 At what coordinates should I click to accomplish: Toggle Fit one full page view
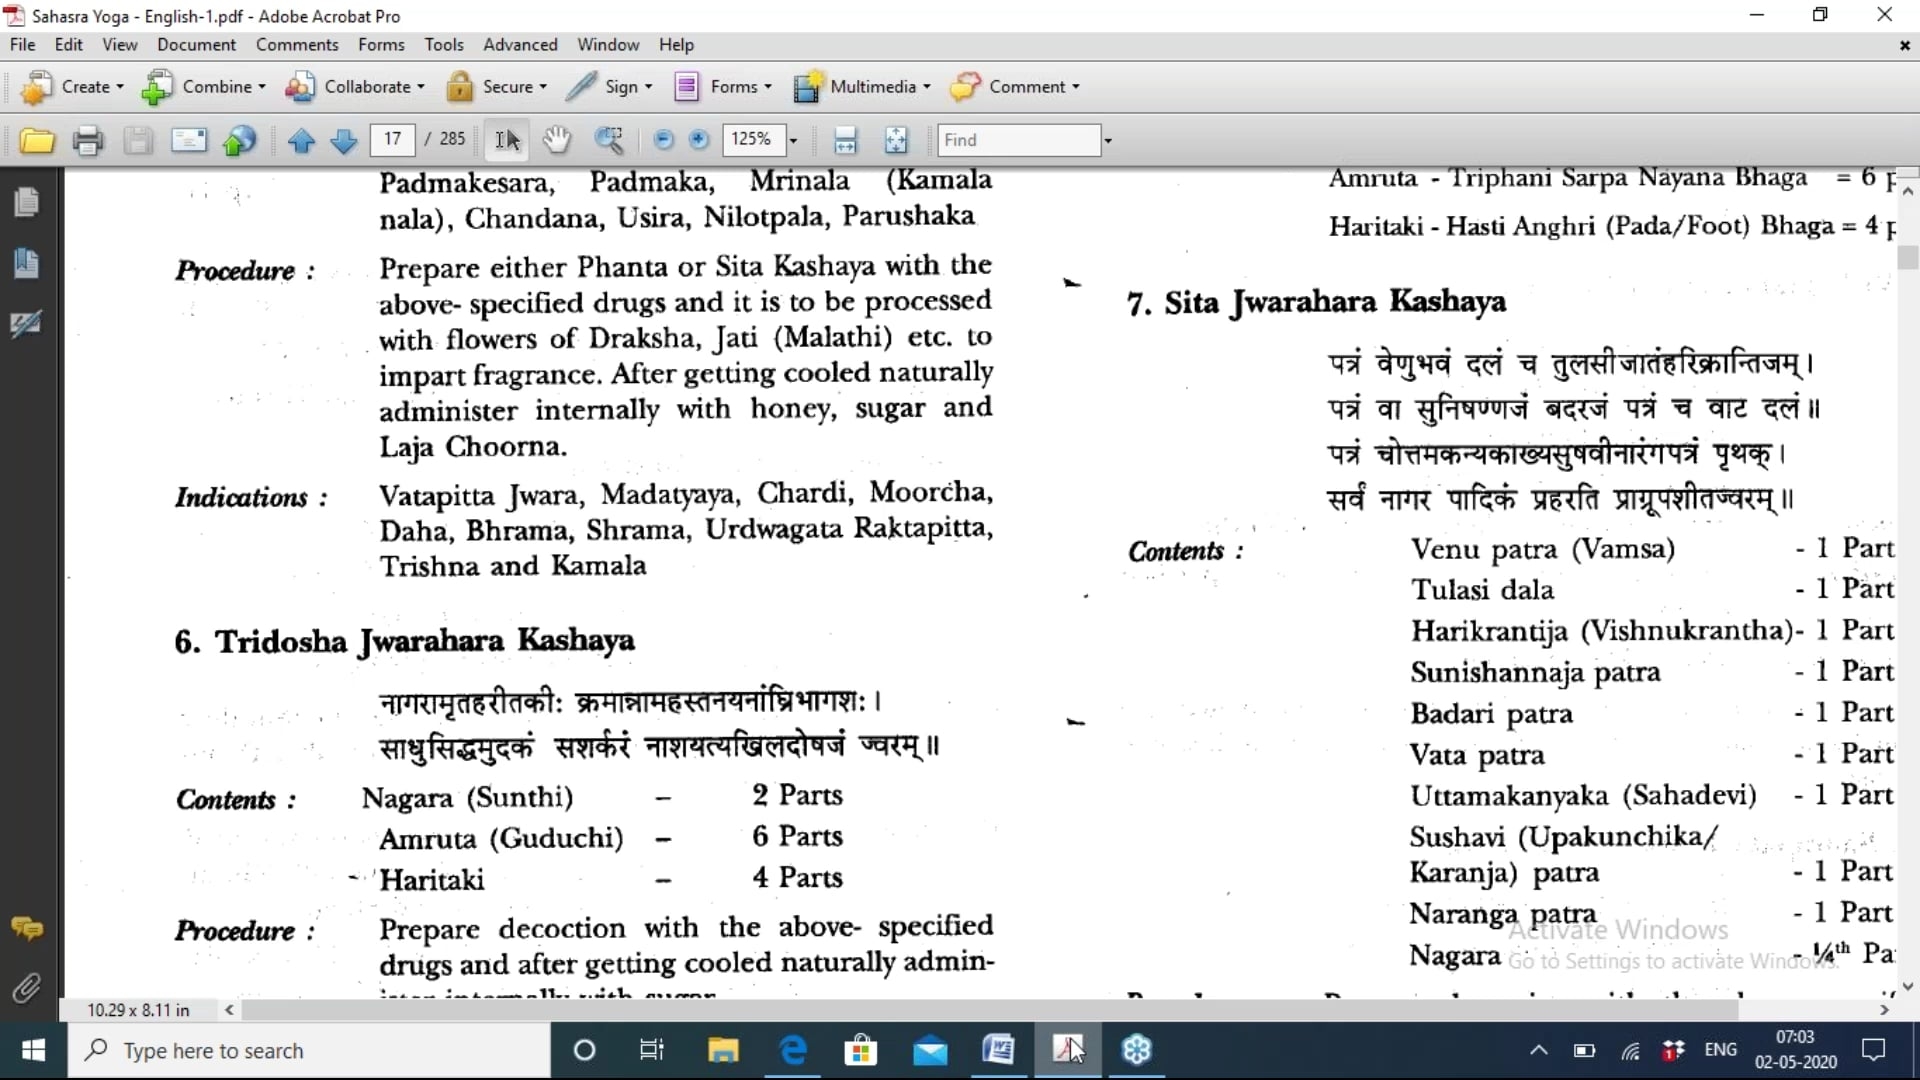pos(896,140)
